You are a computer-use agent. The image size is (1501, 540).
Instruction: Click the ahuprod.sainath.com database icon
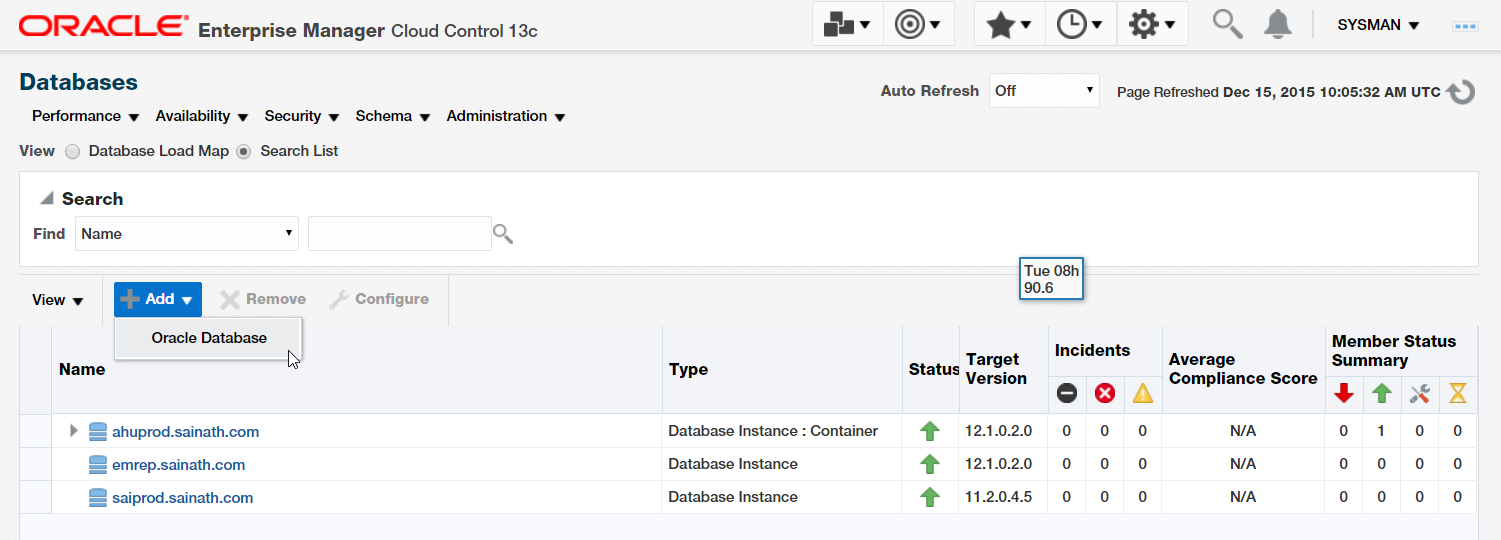(97, 432)
